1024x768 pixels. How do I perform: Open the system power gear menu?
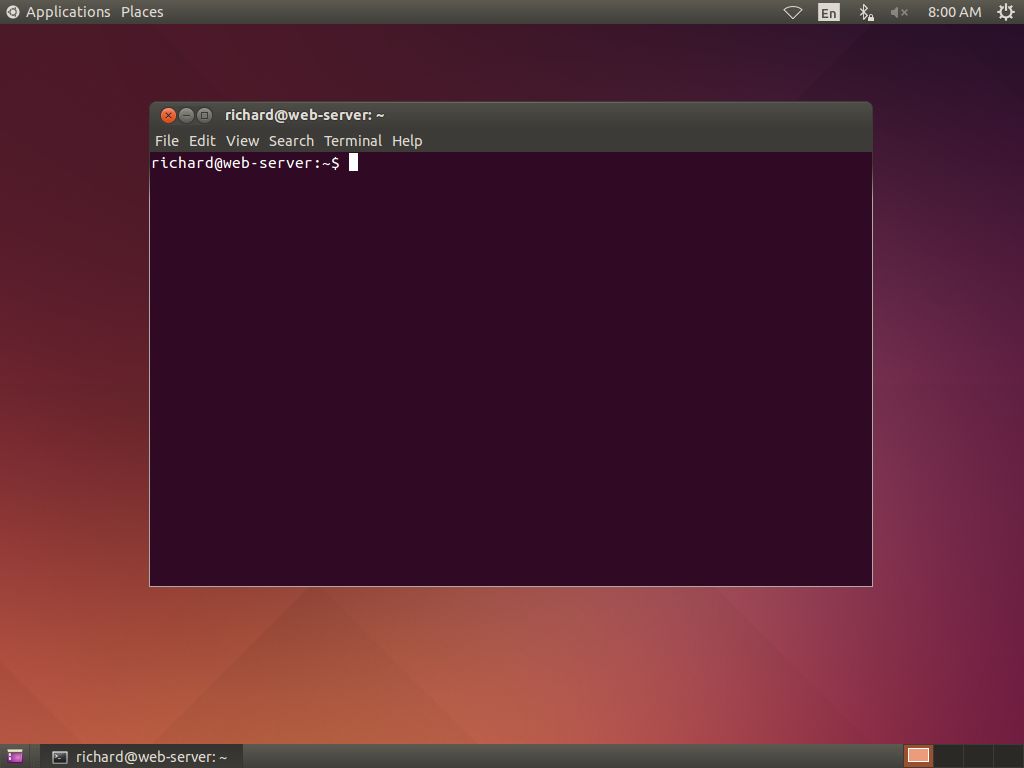1006,12
